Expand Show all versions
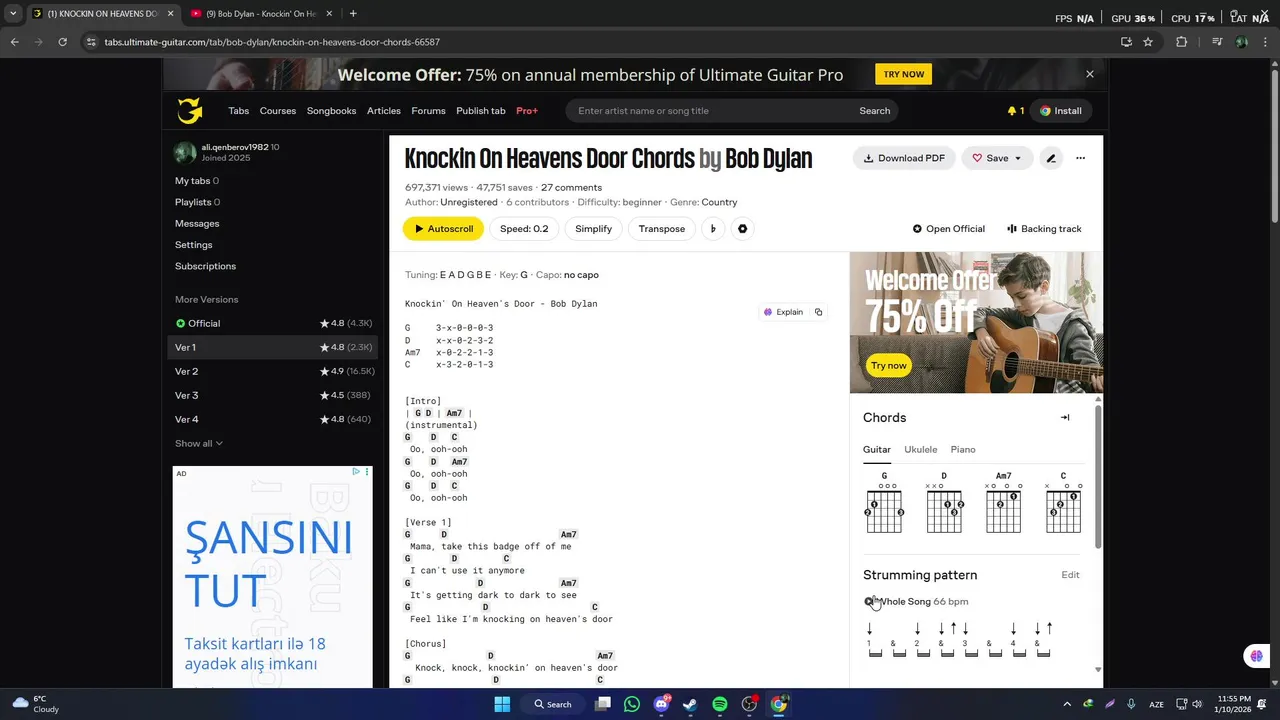Screen dimensions: 1280x720 199,443
